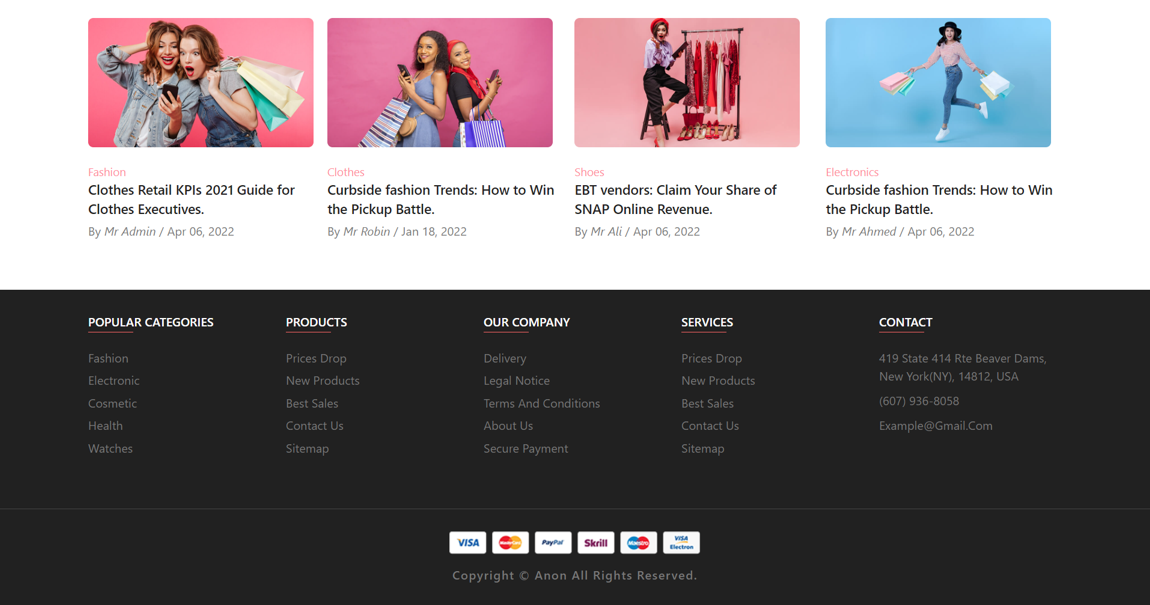This screenshot has width=1150, height=605.
Task: Select the PayPal payment icon
Action: [x=553, y=543]
